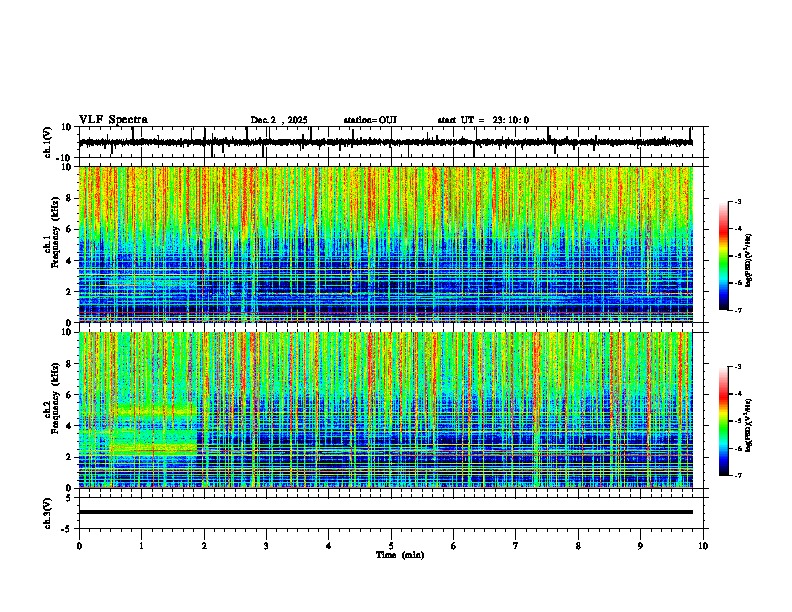Viewport: 792px width, 612px height.
Task: Click the time axis tick label '5'
Action: (391, 546)
